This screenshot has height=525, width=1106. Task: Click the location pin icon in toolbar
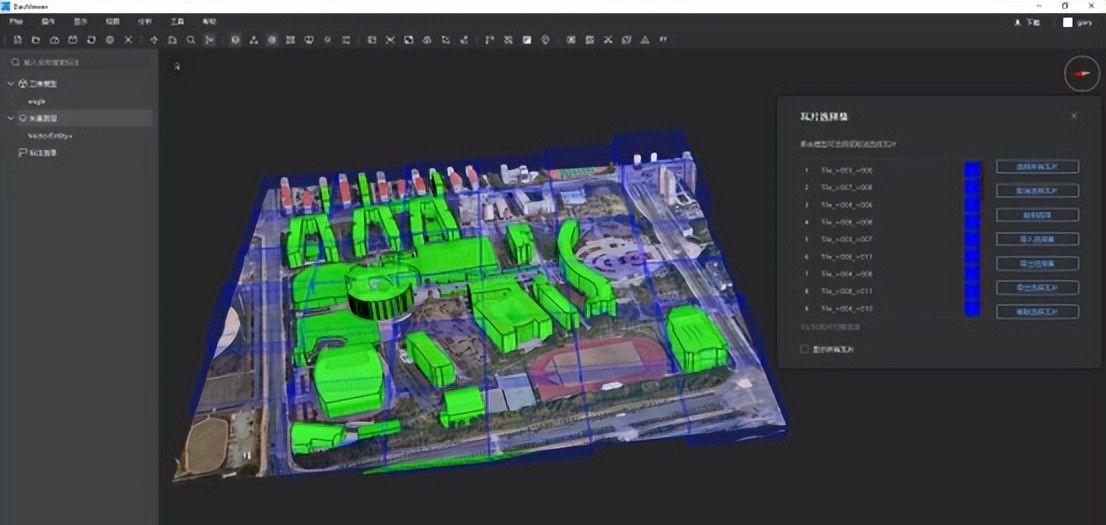pos(545,40)
